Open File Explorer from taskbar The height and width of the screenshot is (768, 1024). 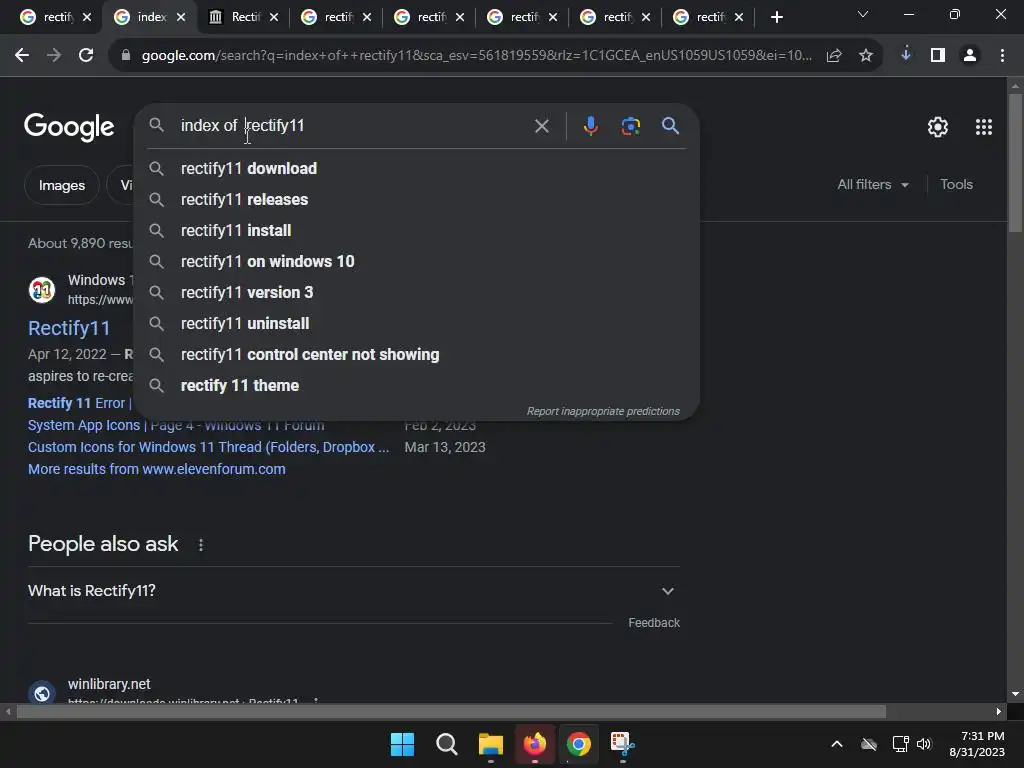tap(490, 744)
